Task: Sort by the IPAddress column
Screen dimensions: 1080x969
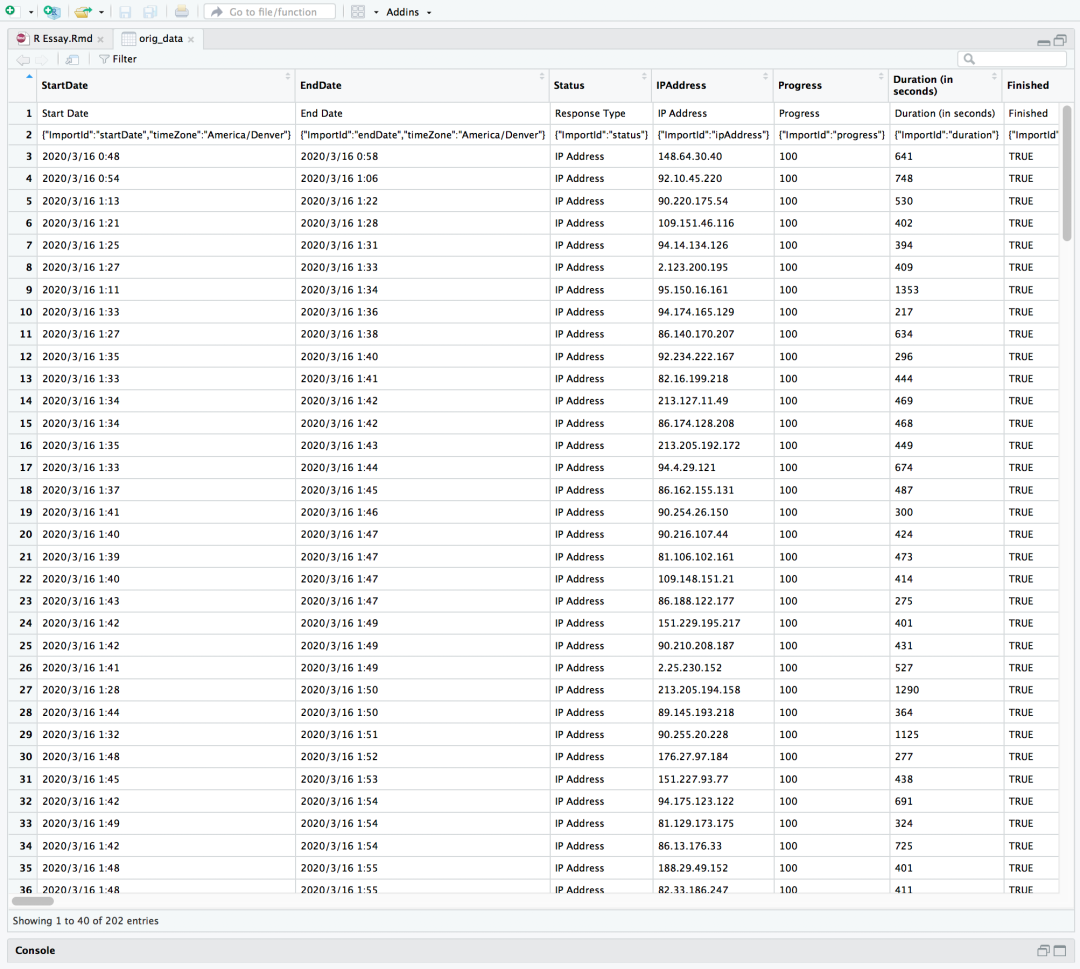Action: pyautogui.click(x=712, y=85)
